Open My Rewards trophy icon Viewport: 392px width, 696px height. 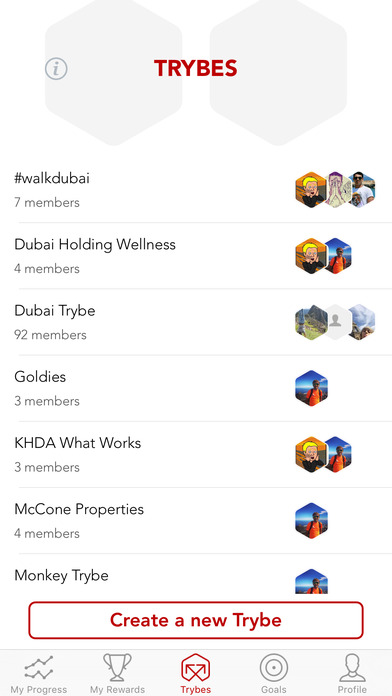[117, 673]
